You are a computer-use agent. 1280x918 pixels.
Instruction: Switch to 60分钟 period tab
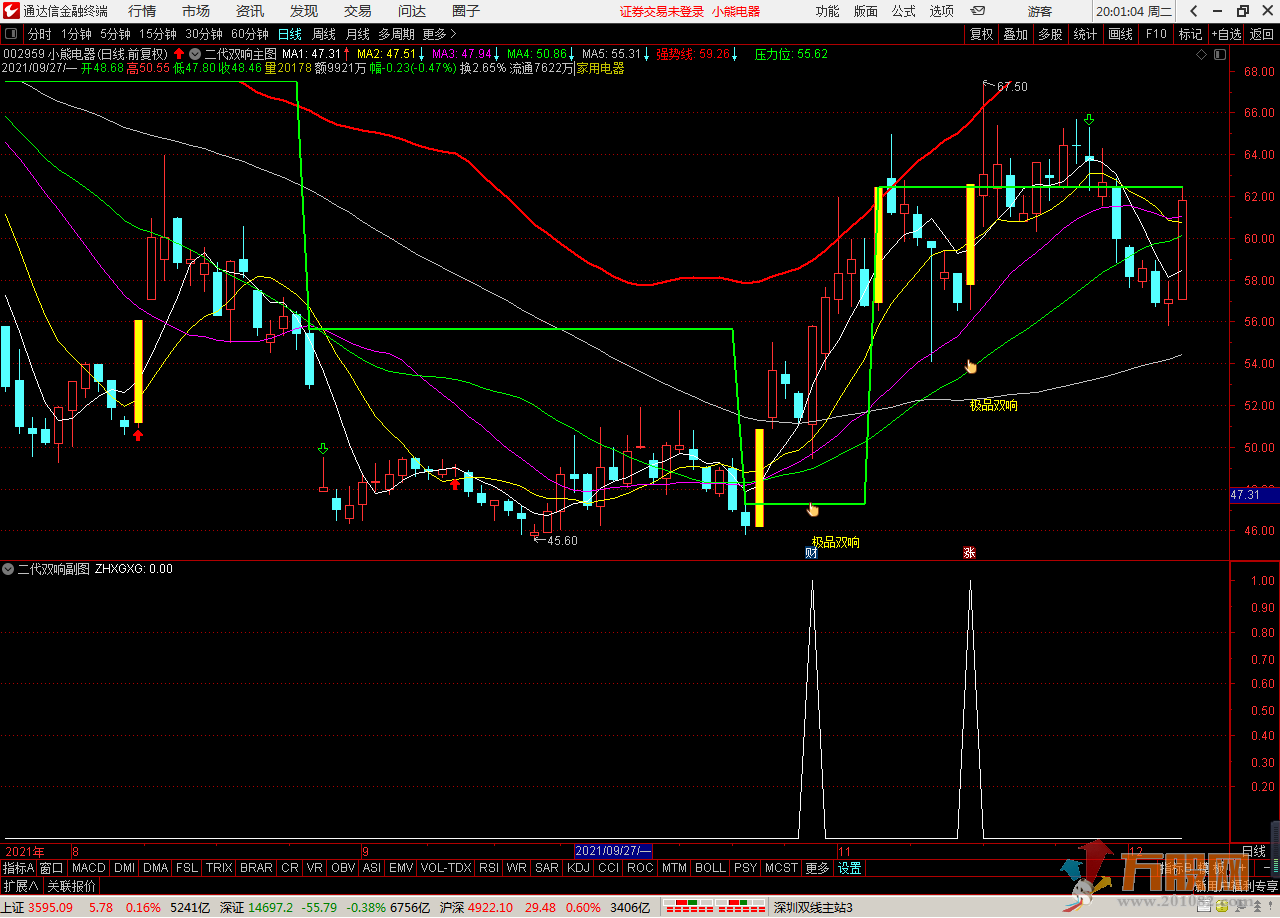250,34
